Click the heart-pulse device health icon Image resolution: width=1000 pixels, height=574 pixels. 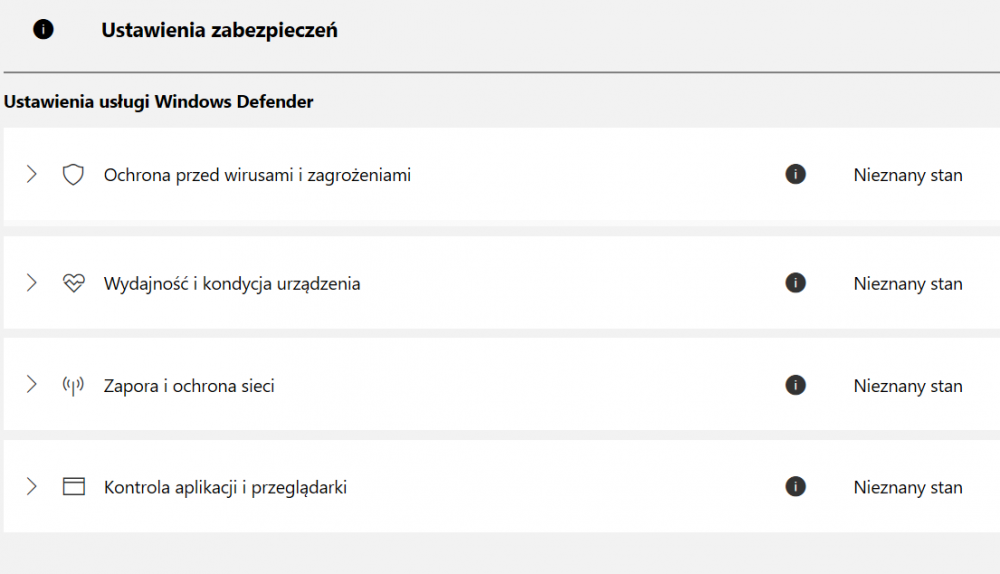73,283
